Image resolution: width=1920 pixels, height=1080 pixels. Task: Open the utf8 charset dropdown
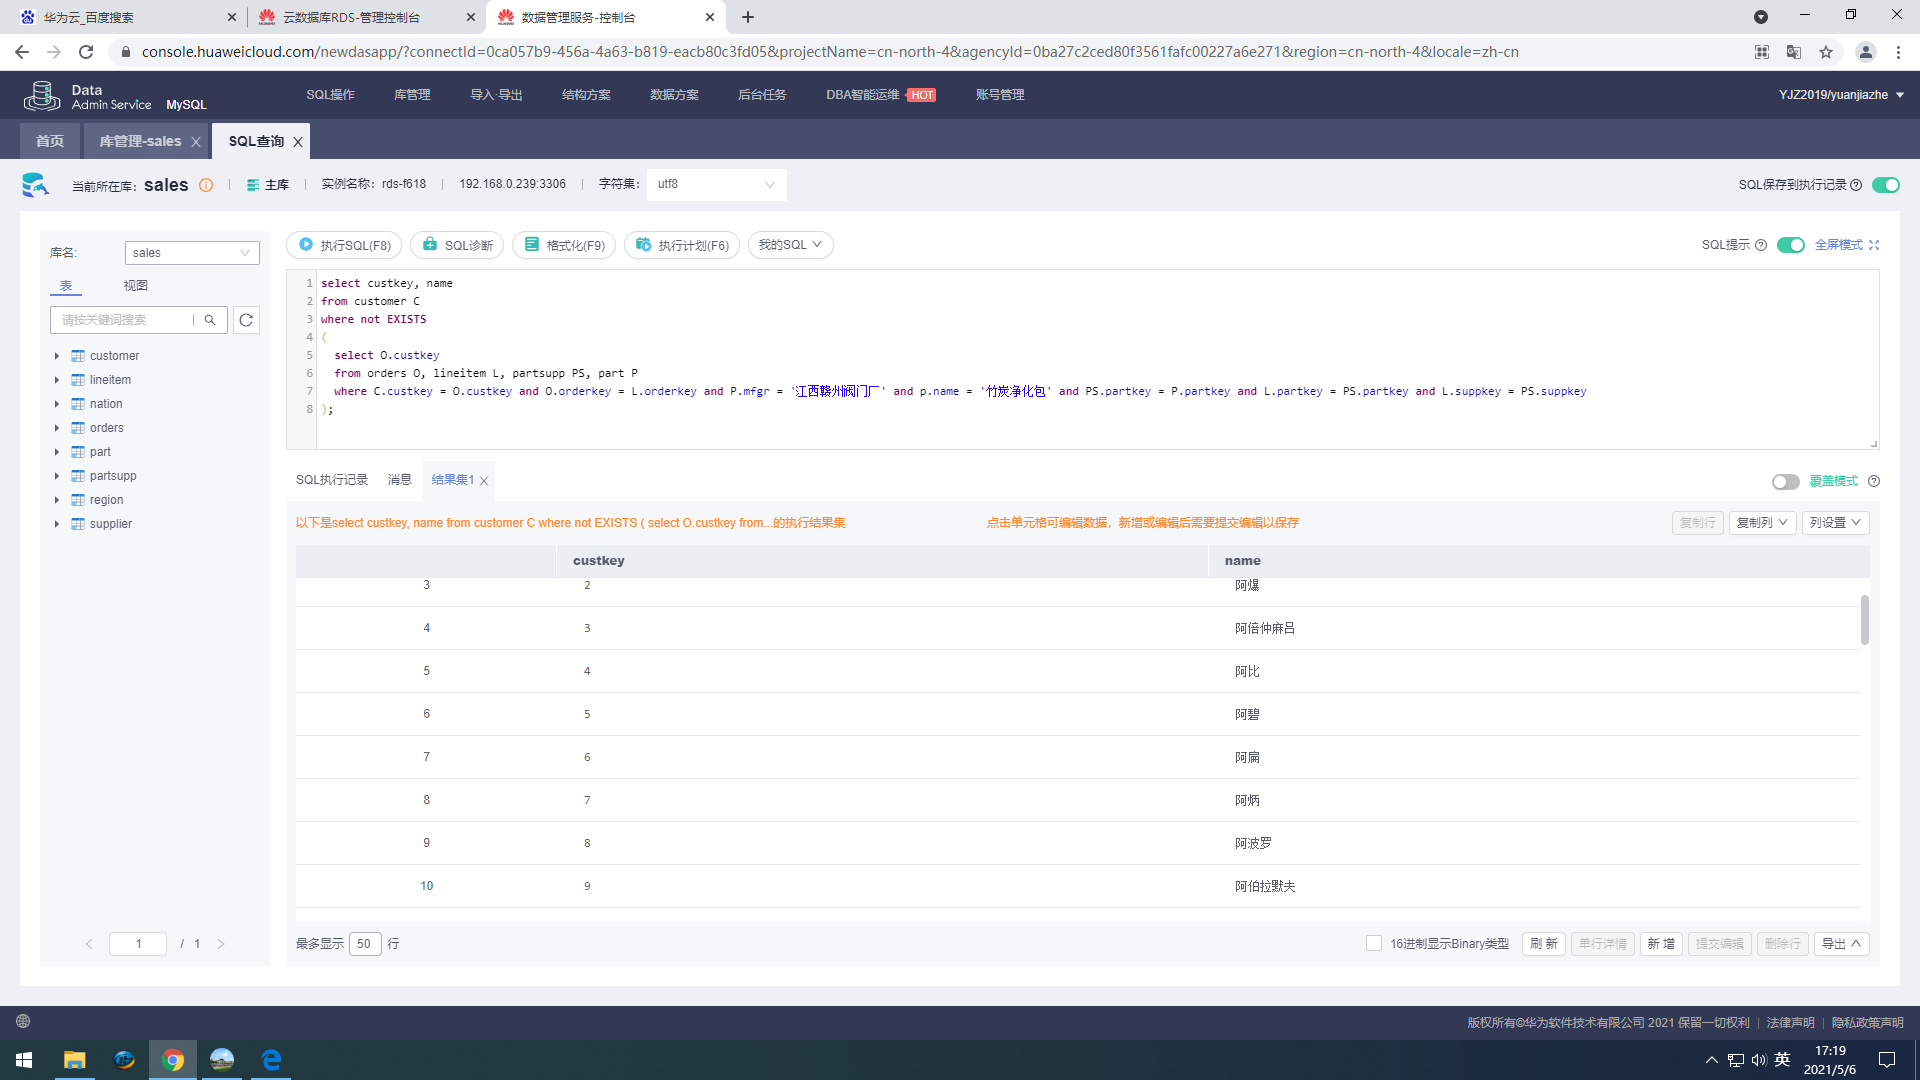pos(716,184)
